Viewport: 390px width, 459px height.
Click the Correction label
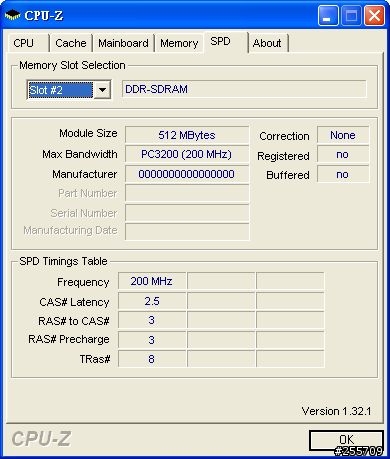point(284,136)
